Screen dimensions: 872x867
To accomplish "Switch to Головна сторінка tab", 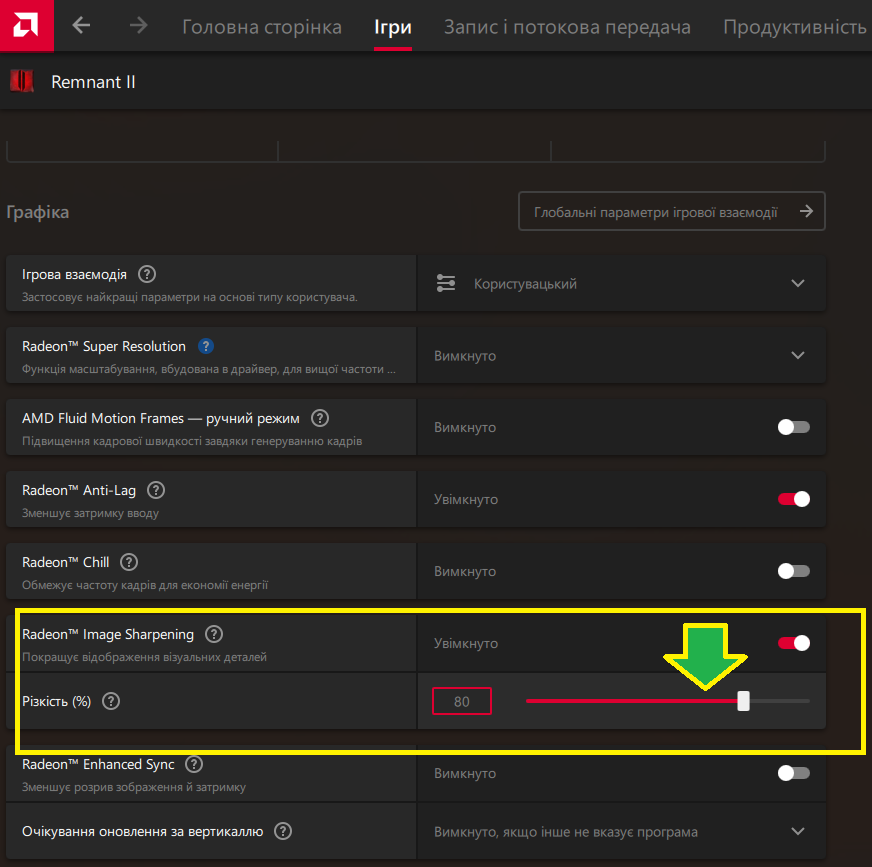I will [x=262, y=27].
